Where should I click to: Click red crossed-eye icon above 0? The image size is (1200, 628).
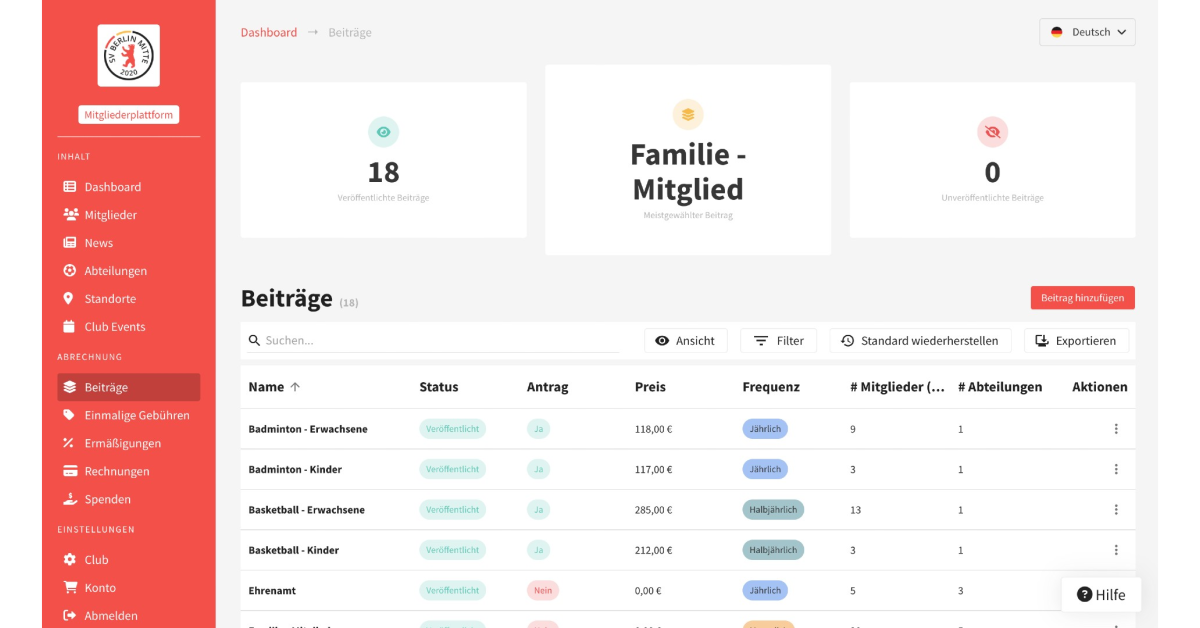pos(992,132)
